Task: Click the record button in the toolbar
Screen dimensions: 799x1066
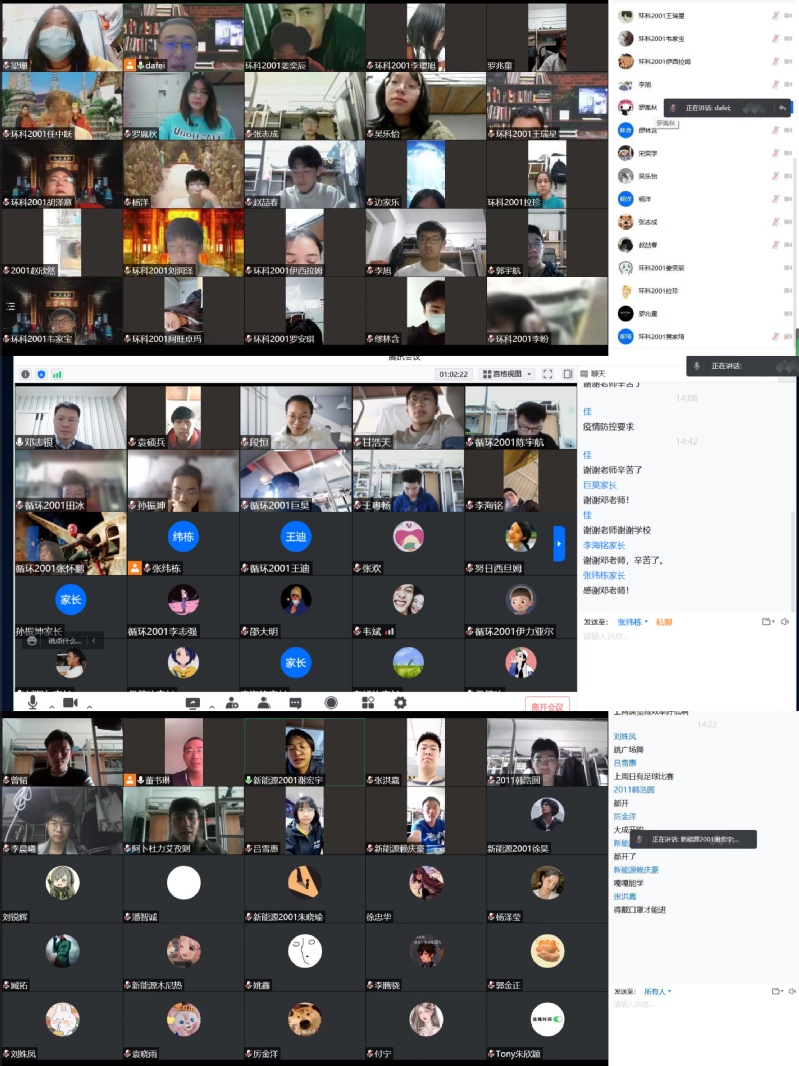Action: tap(331, 703)
